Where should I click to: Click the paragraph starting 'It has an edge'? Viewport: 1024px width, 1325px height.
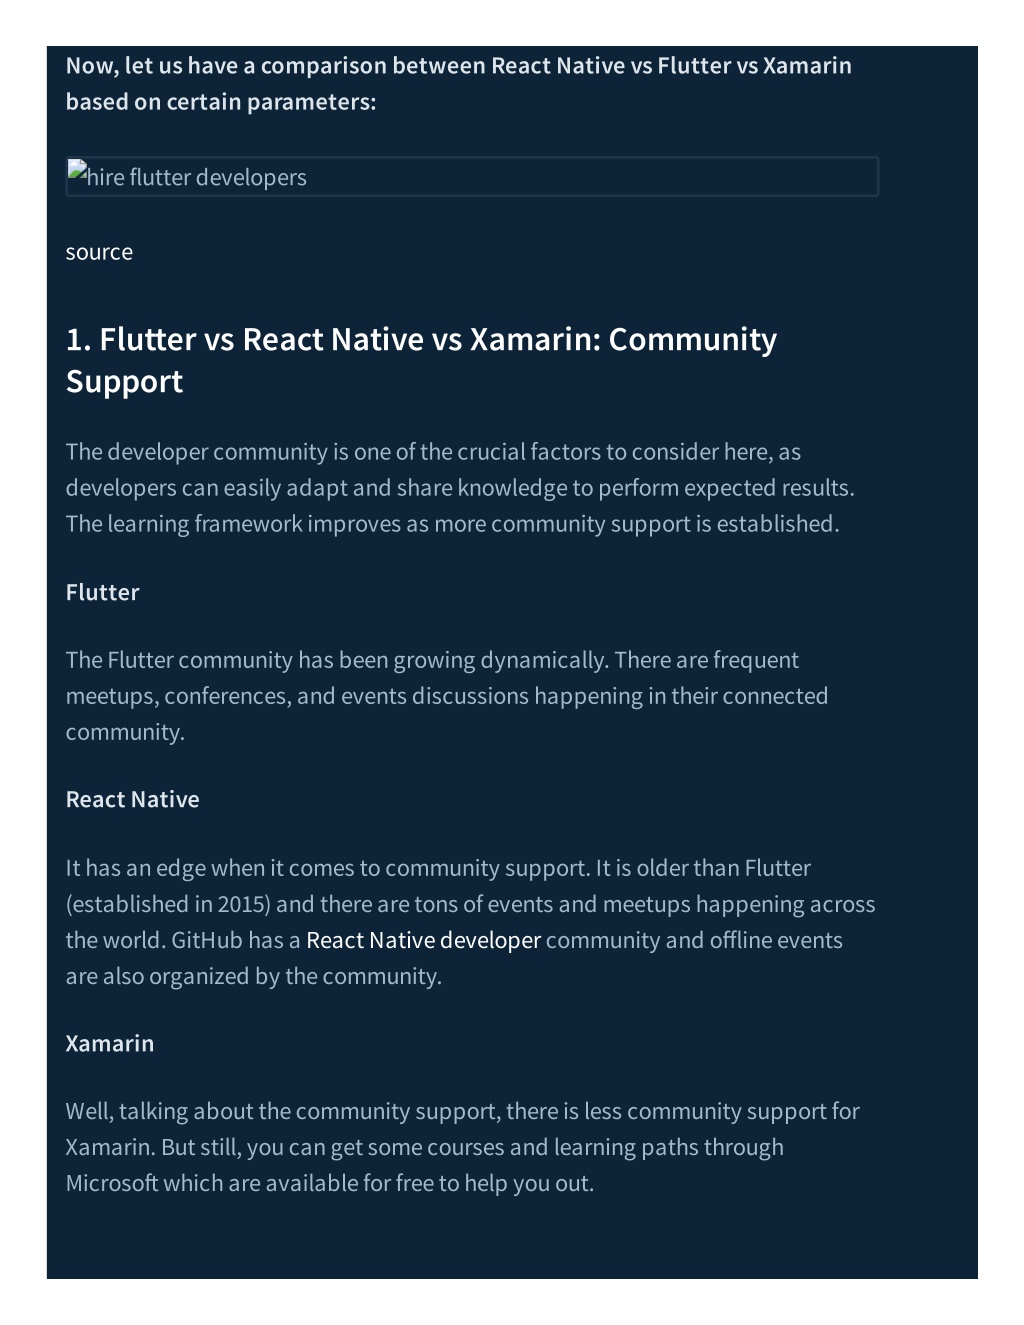[470, 922]
